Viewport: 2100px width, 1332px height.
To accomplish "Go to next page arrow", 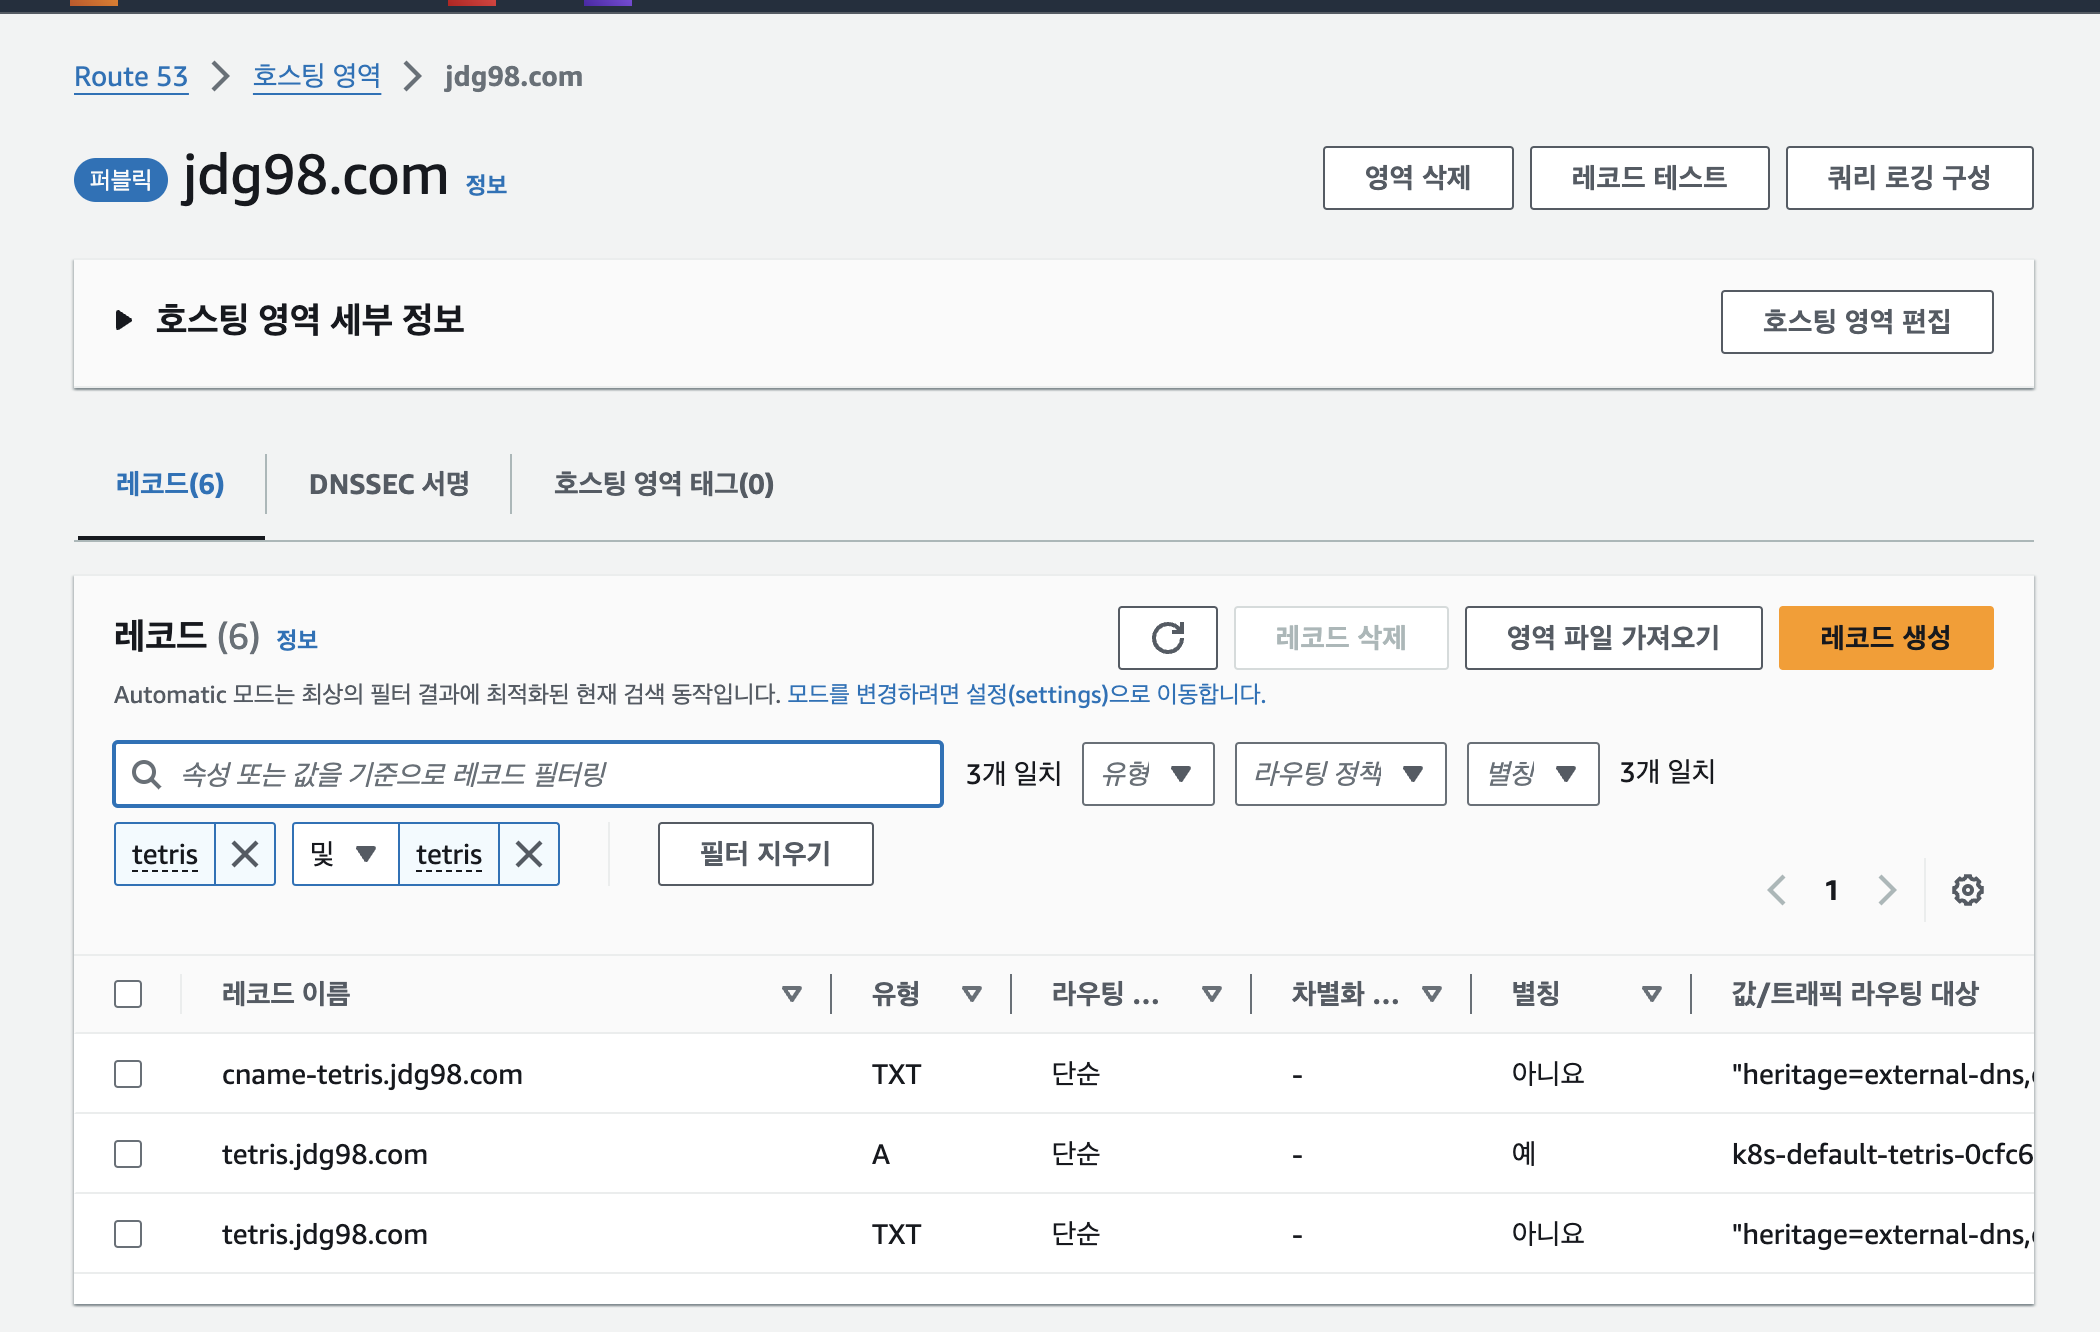I will (x=1887, y=890).
